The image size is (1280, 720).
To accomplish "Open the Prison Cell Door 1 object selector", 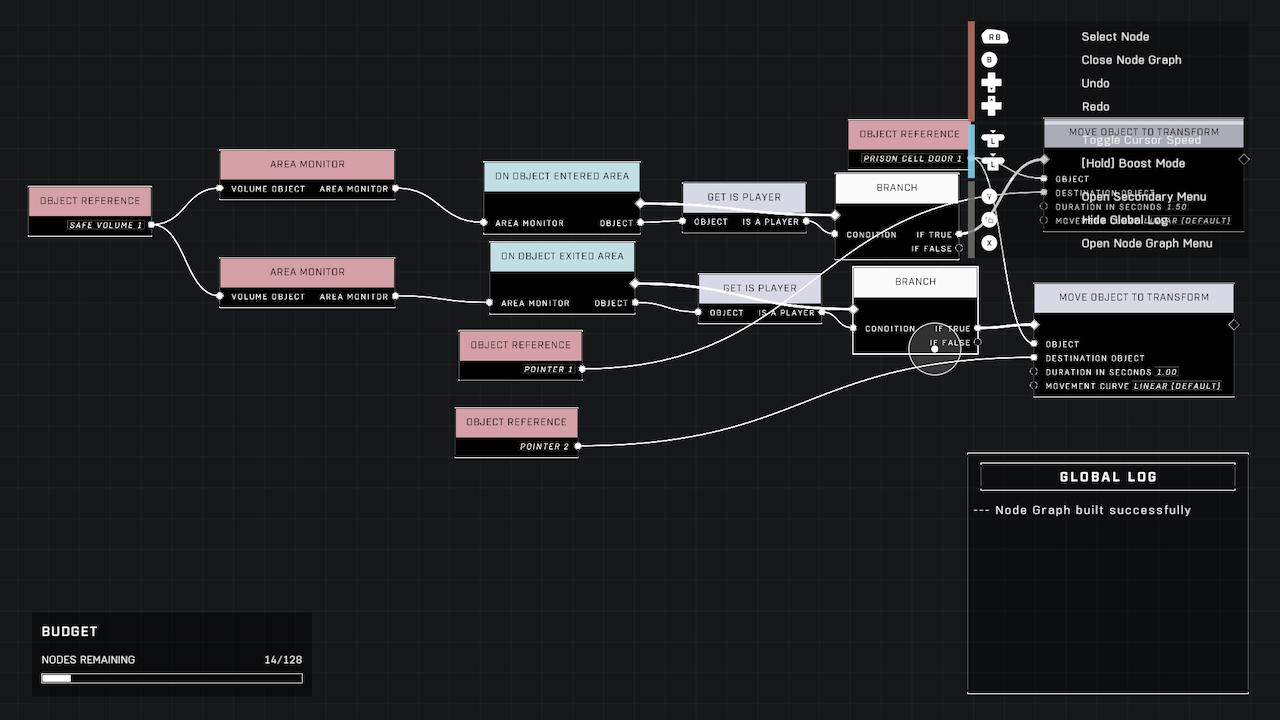I will tap(912, 159).
